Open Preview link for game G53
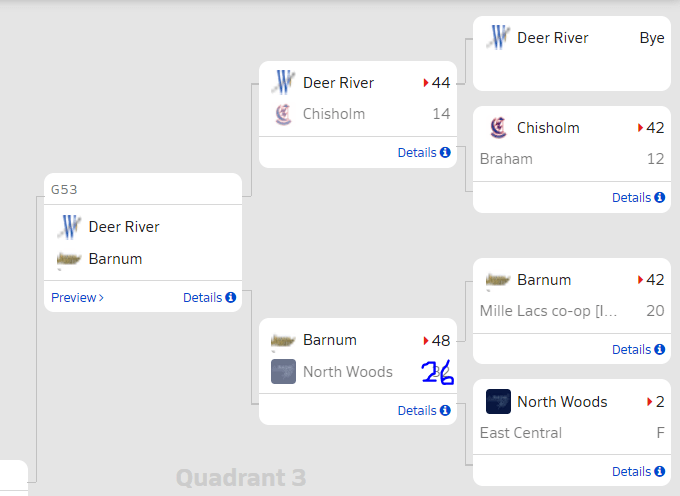Image resolution: width=680 pixels, height=496 pixels. [x=77, y=297]
